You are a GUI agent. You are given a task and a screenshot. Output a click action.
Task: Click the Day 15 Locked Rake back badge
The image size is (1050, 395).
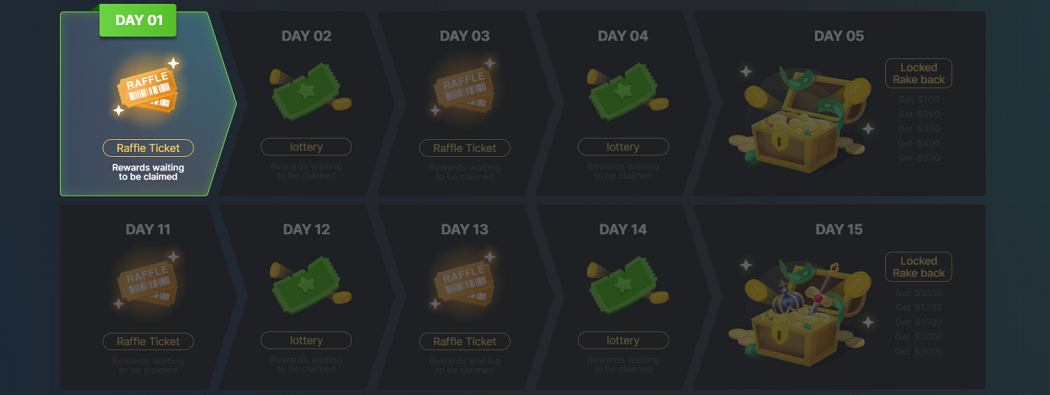click(919, 267)
